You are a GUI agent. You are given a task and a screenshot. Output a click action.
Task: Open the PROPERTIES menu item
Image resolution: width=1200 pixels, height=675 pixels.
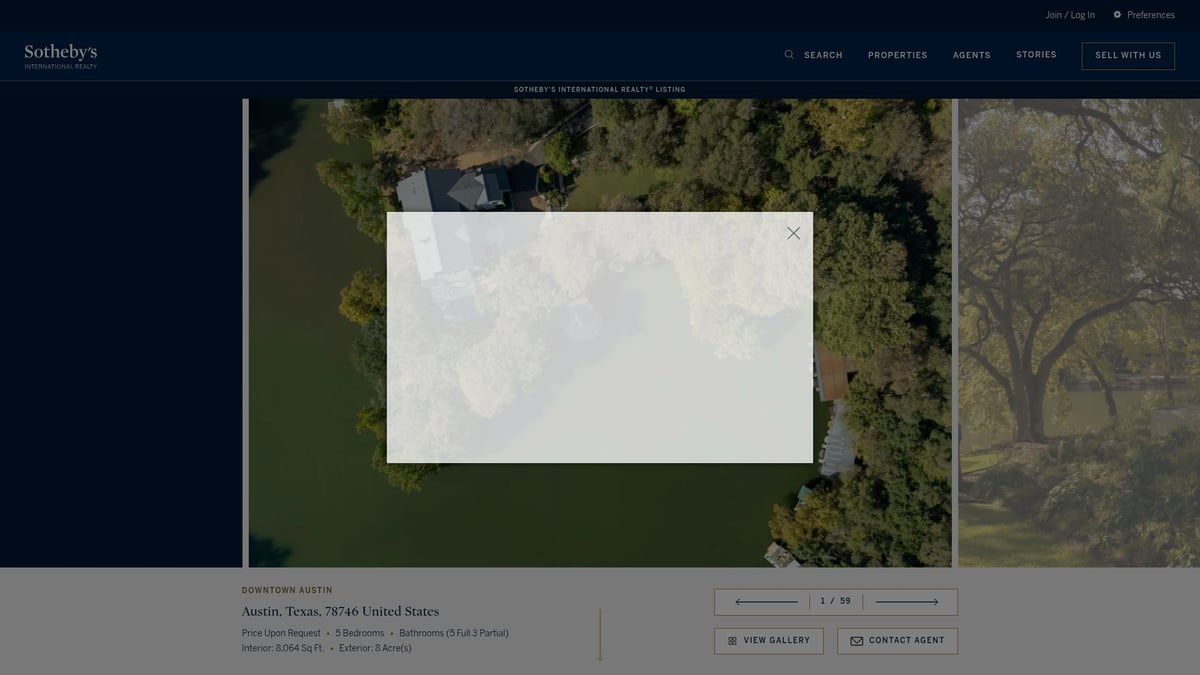[897, 55]
